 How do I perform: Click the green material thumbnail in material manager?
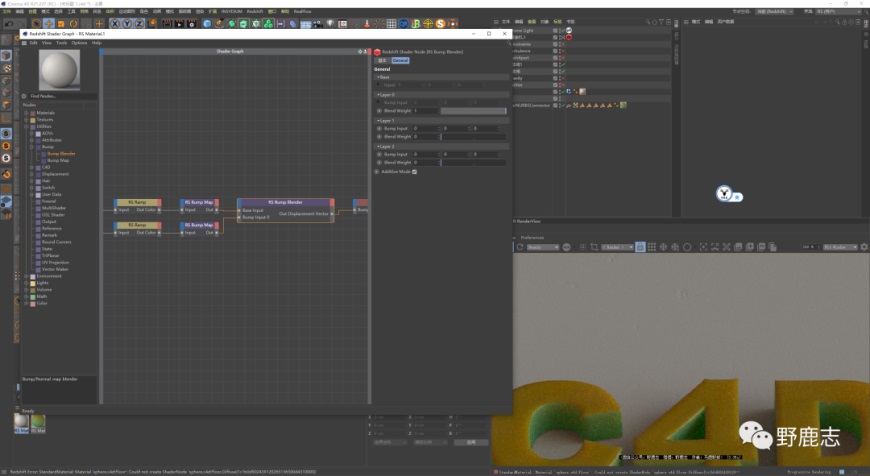pos(38,423)
